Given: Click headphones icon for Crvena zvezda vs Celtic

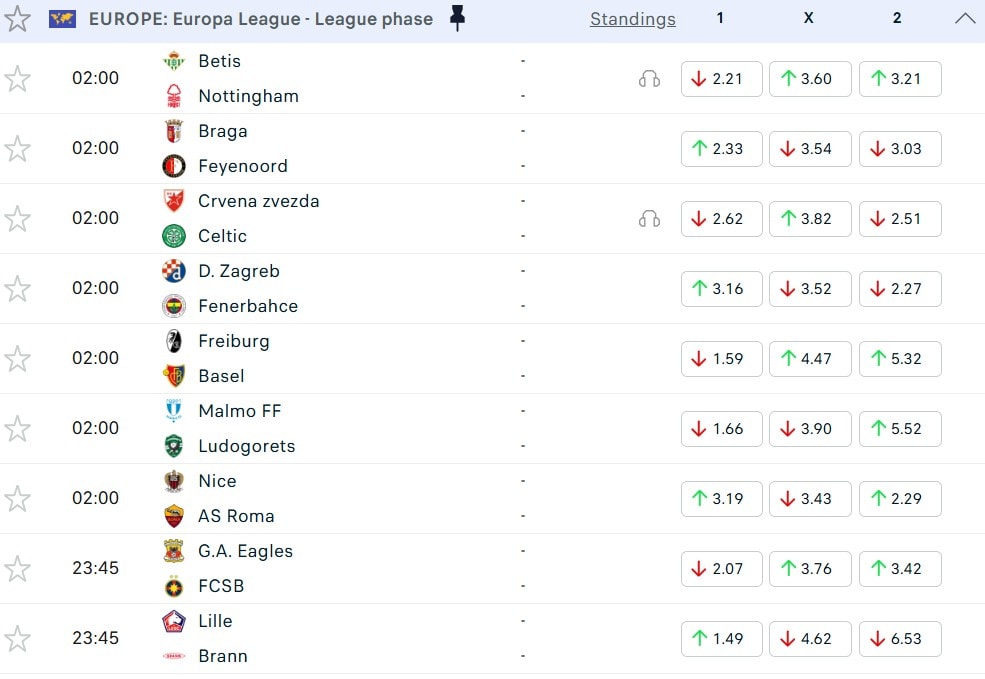Looking at the screenshot, I should pos(649,219).
